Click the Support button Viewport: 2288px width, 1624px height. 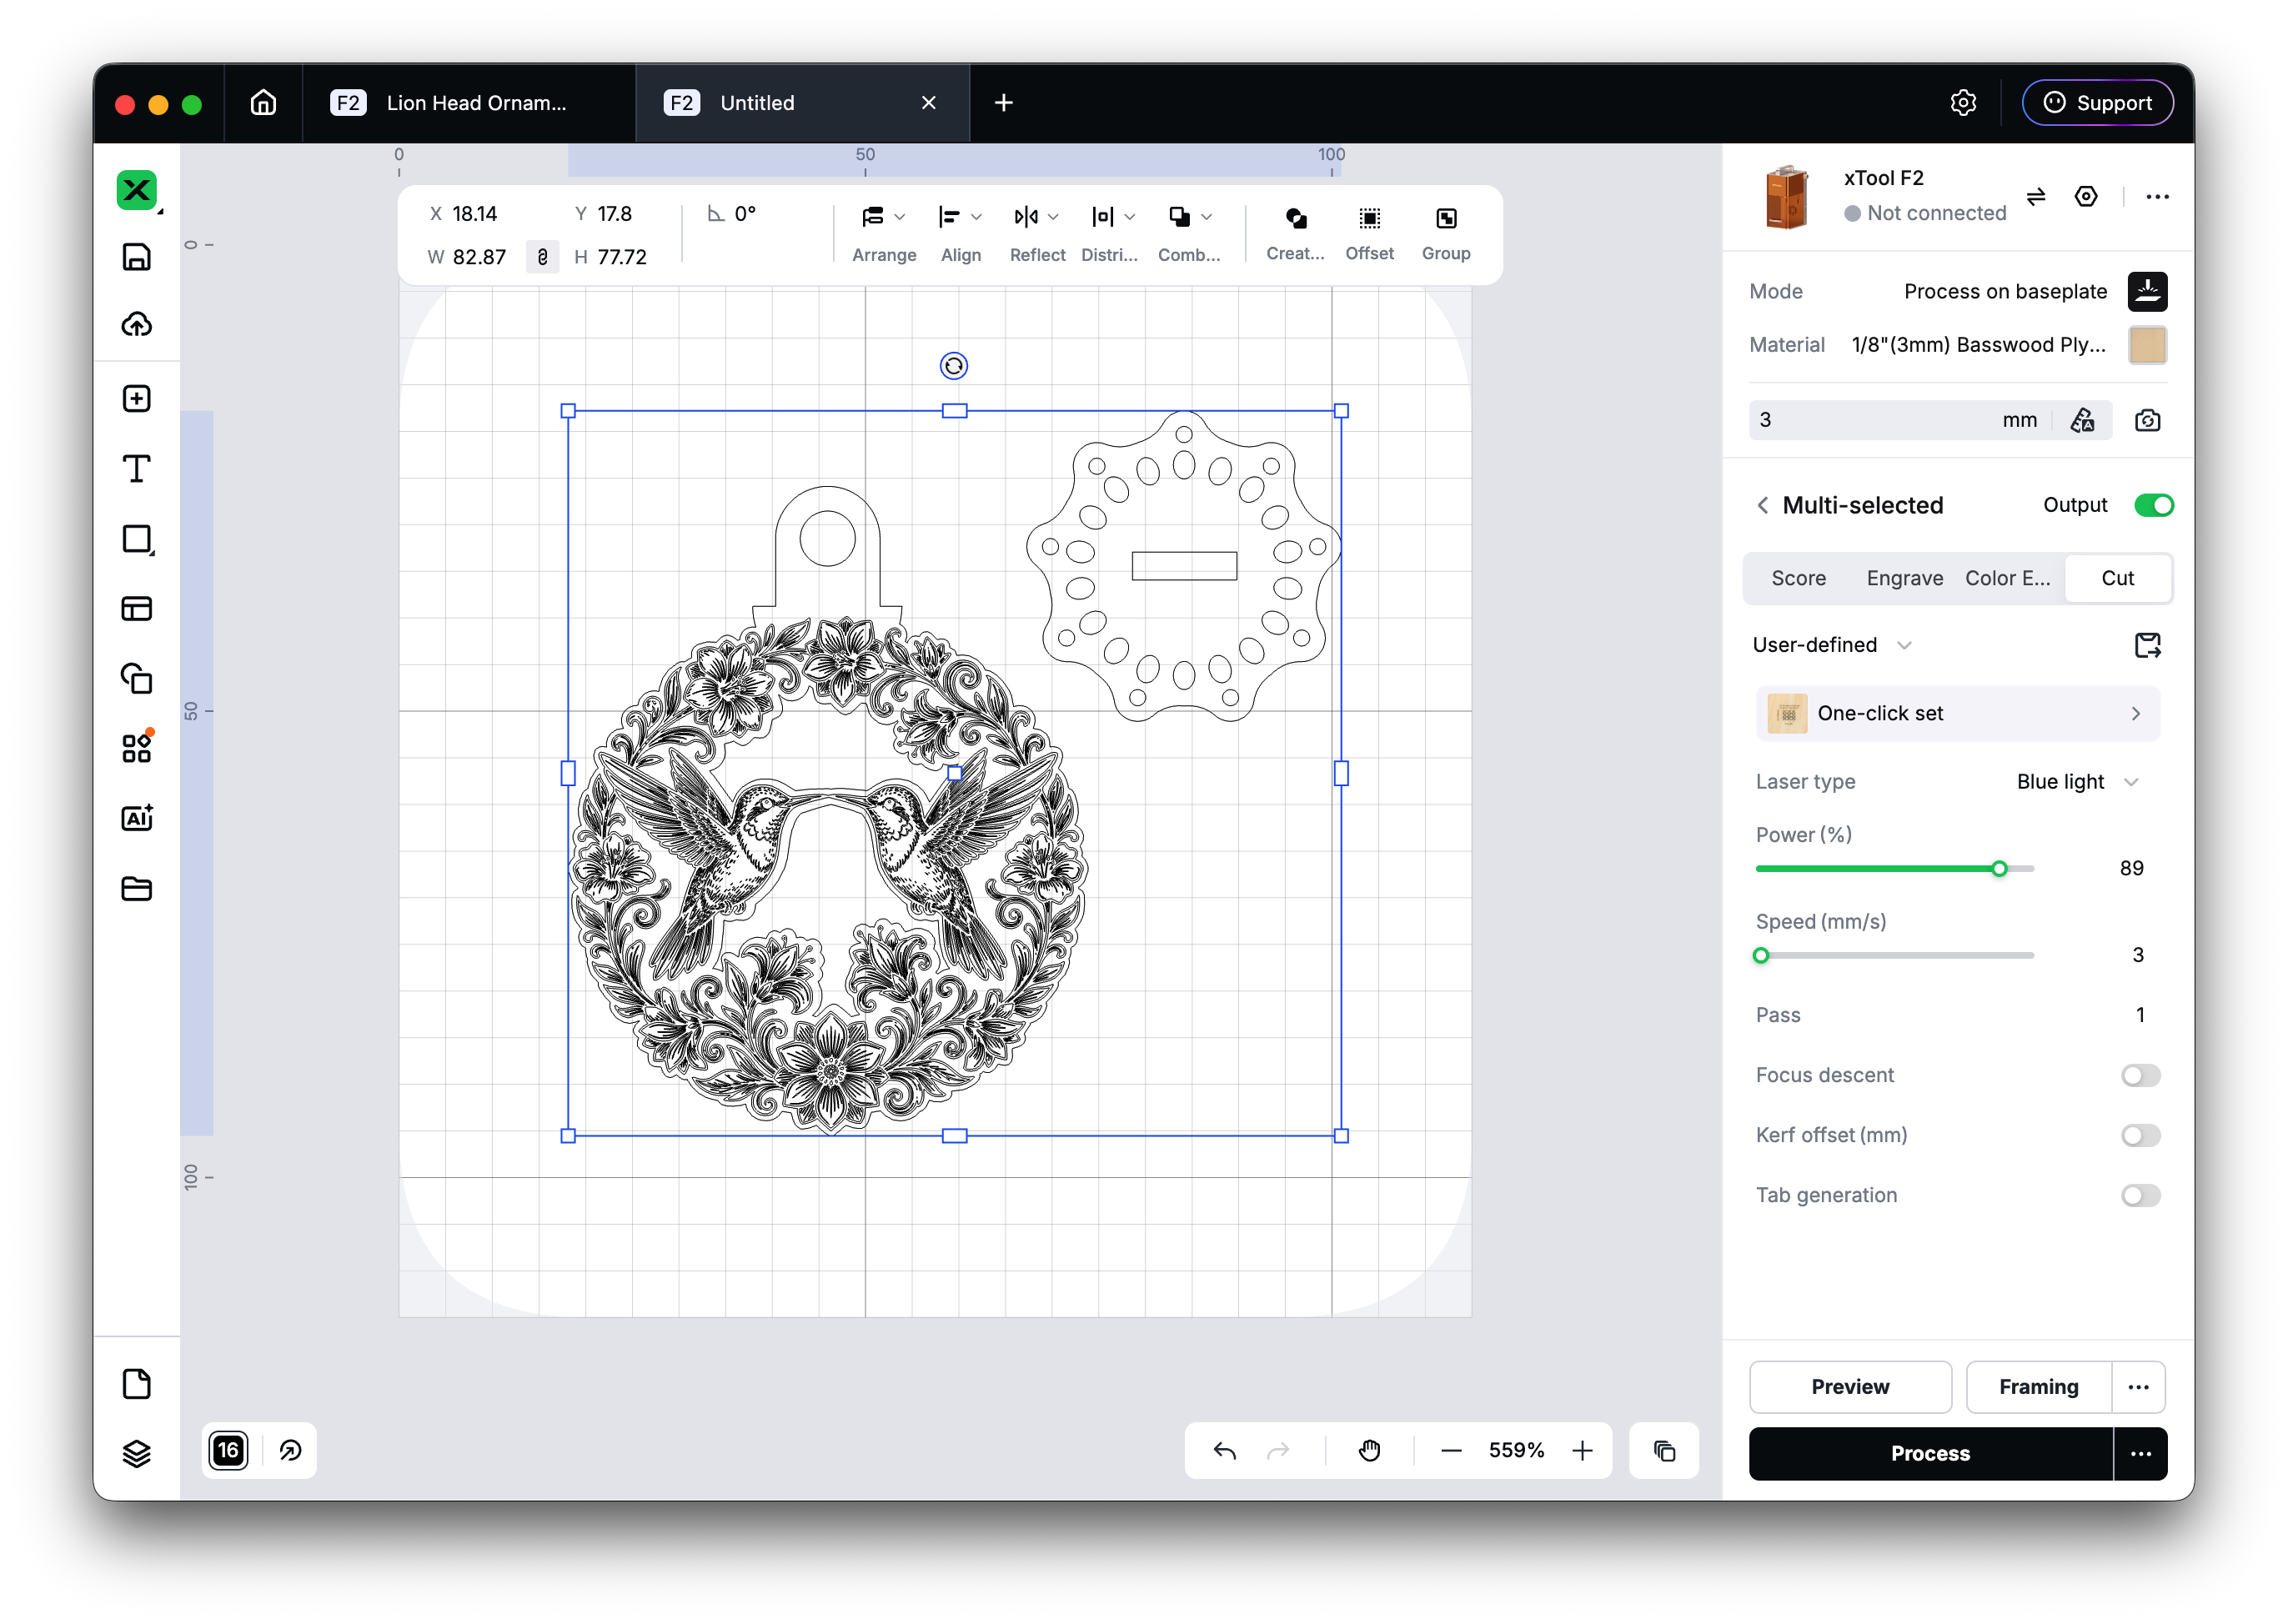coord(2097,103)
